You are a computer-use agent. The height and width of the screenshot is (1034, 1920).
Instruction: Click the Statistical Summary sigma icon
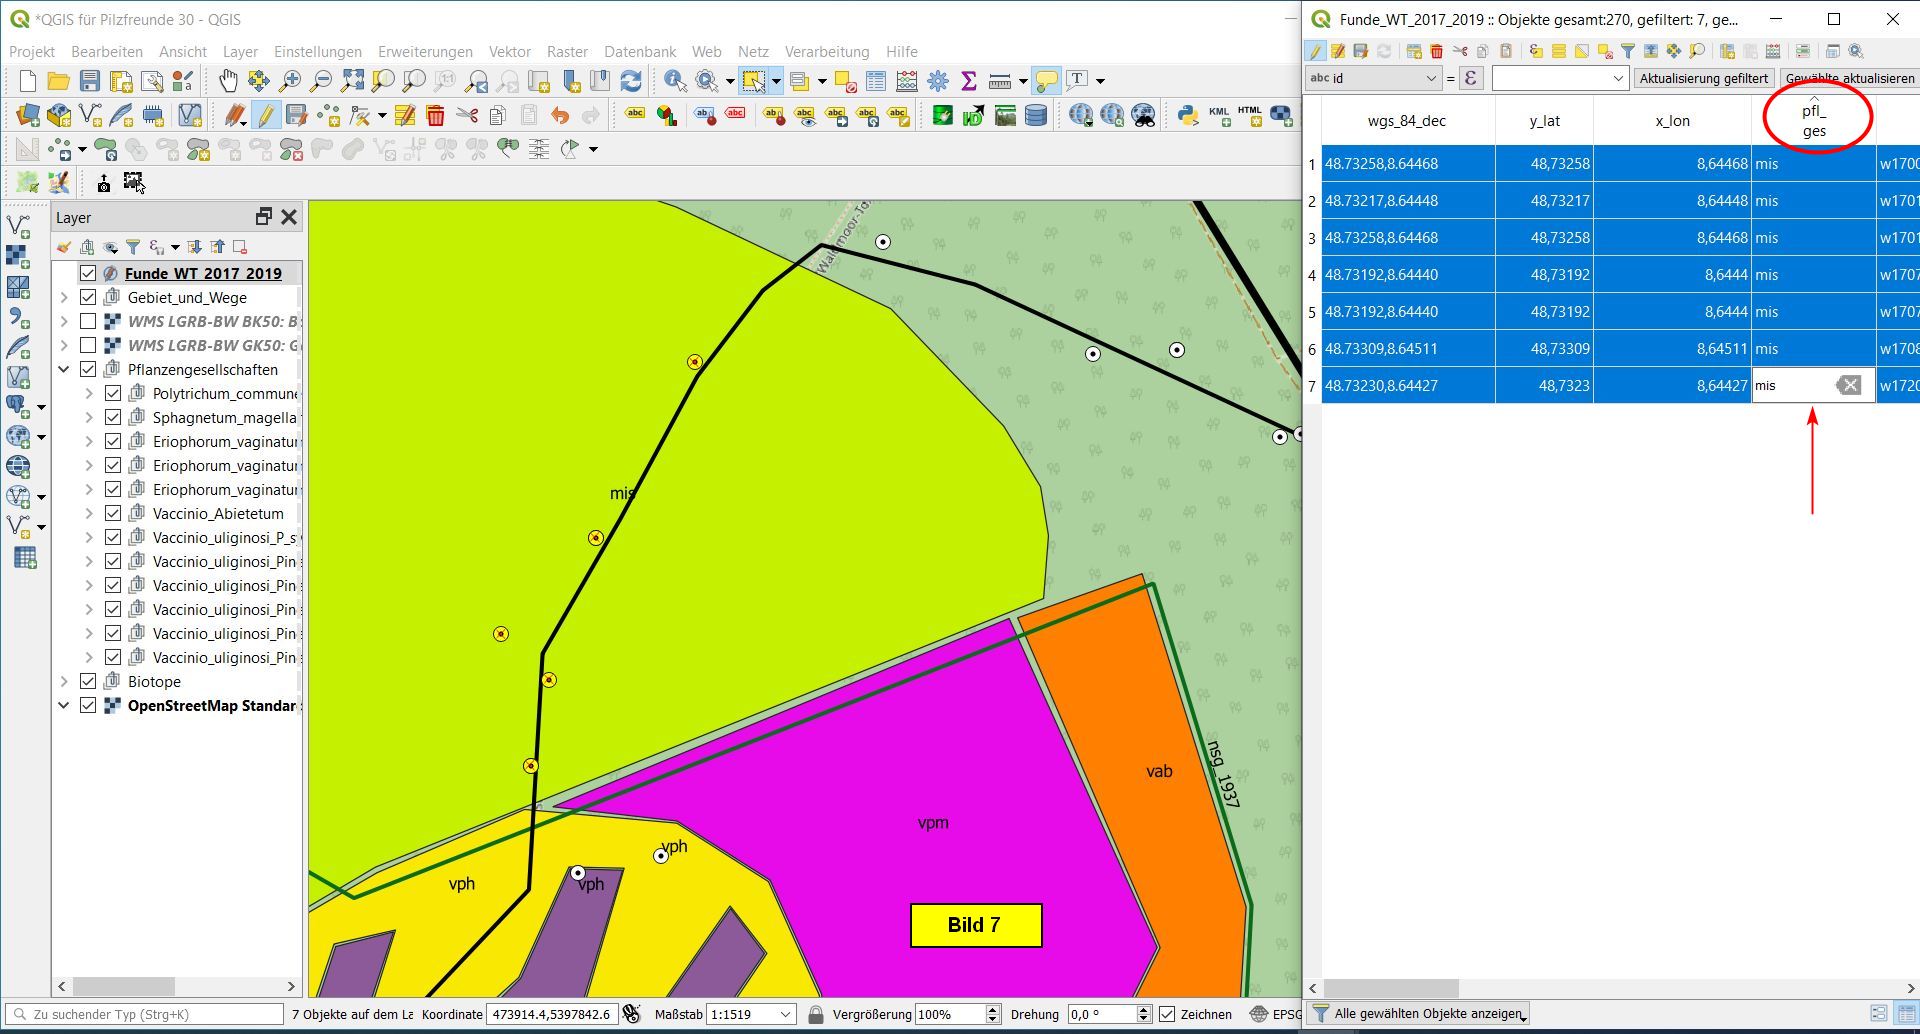click(x=968, y=81)
